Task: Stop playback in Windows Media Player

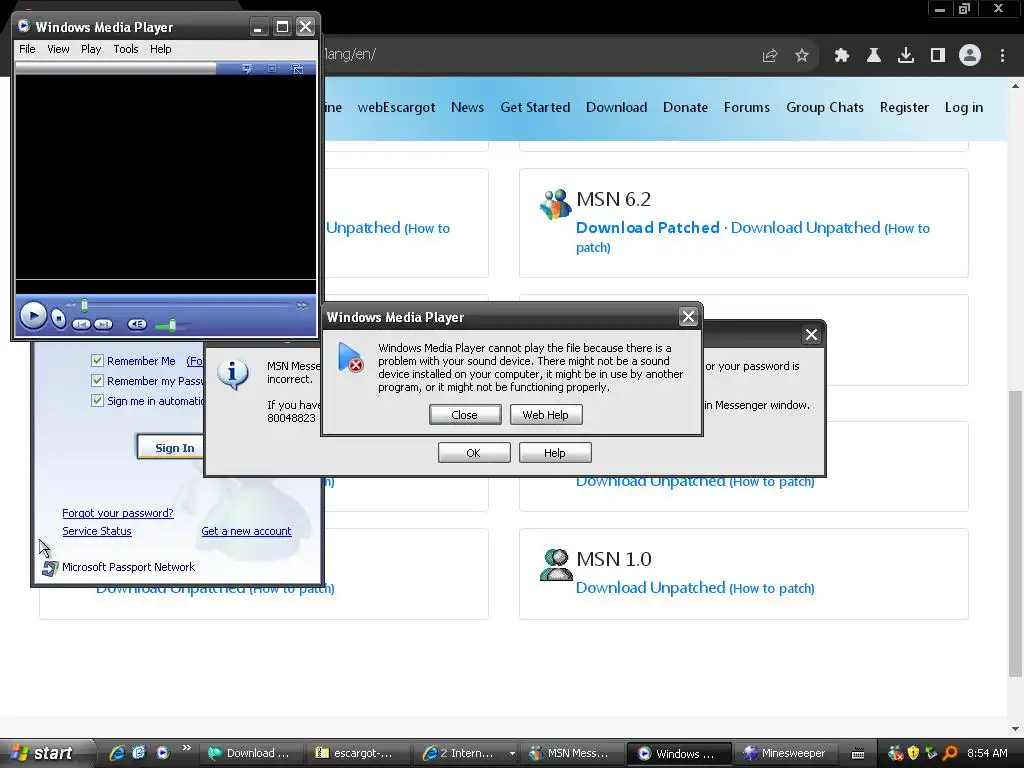Action: click(59, 319)
